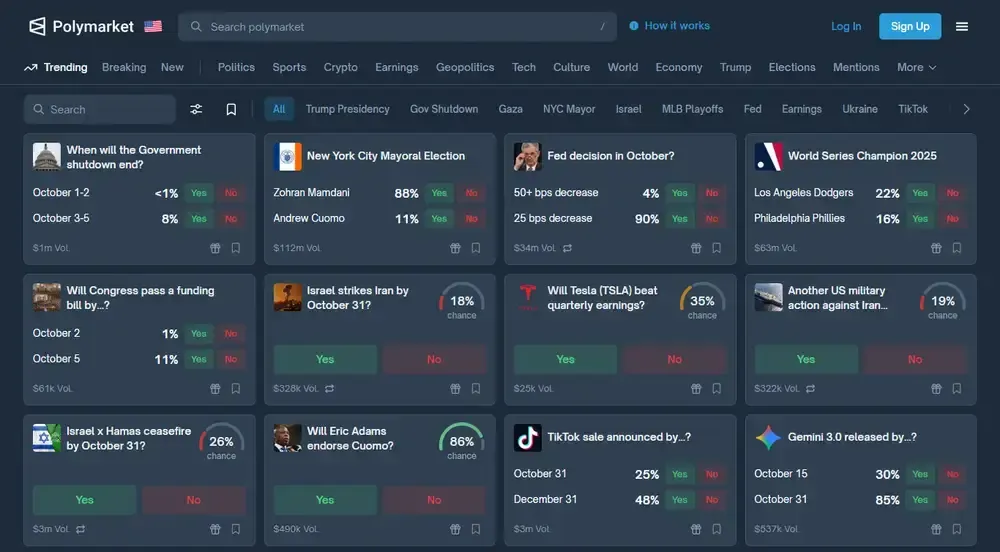Select the Gov Shutdown topic filter
Viewport: 1000px width, 552px height.
tap(444, 109)
